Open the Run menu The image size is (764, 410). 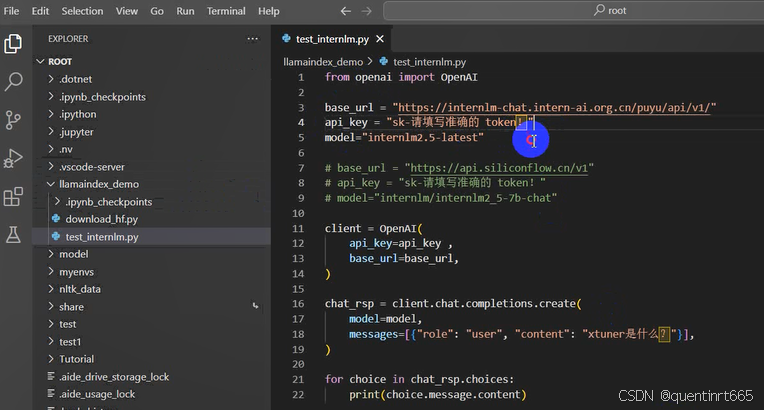(185, 11)
